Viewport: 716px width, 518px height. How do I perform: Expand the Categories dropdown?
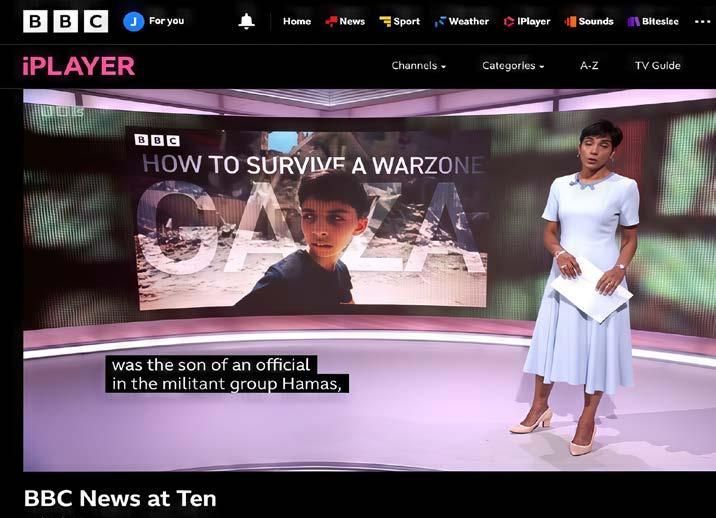(x=513, y=66)
